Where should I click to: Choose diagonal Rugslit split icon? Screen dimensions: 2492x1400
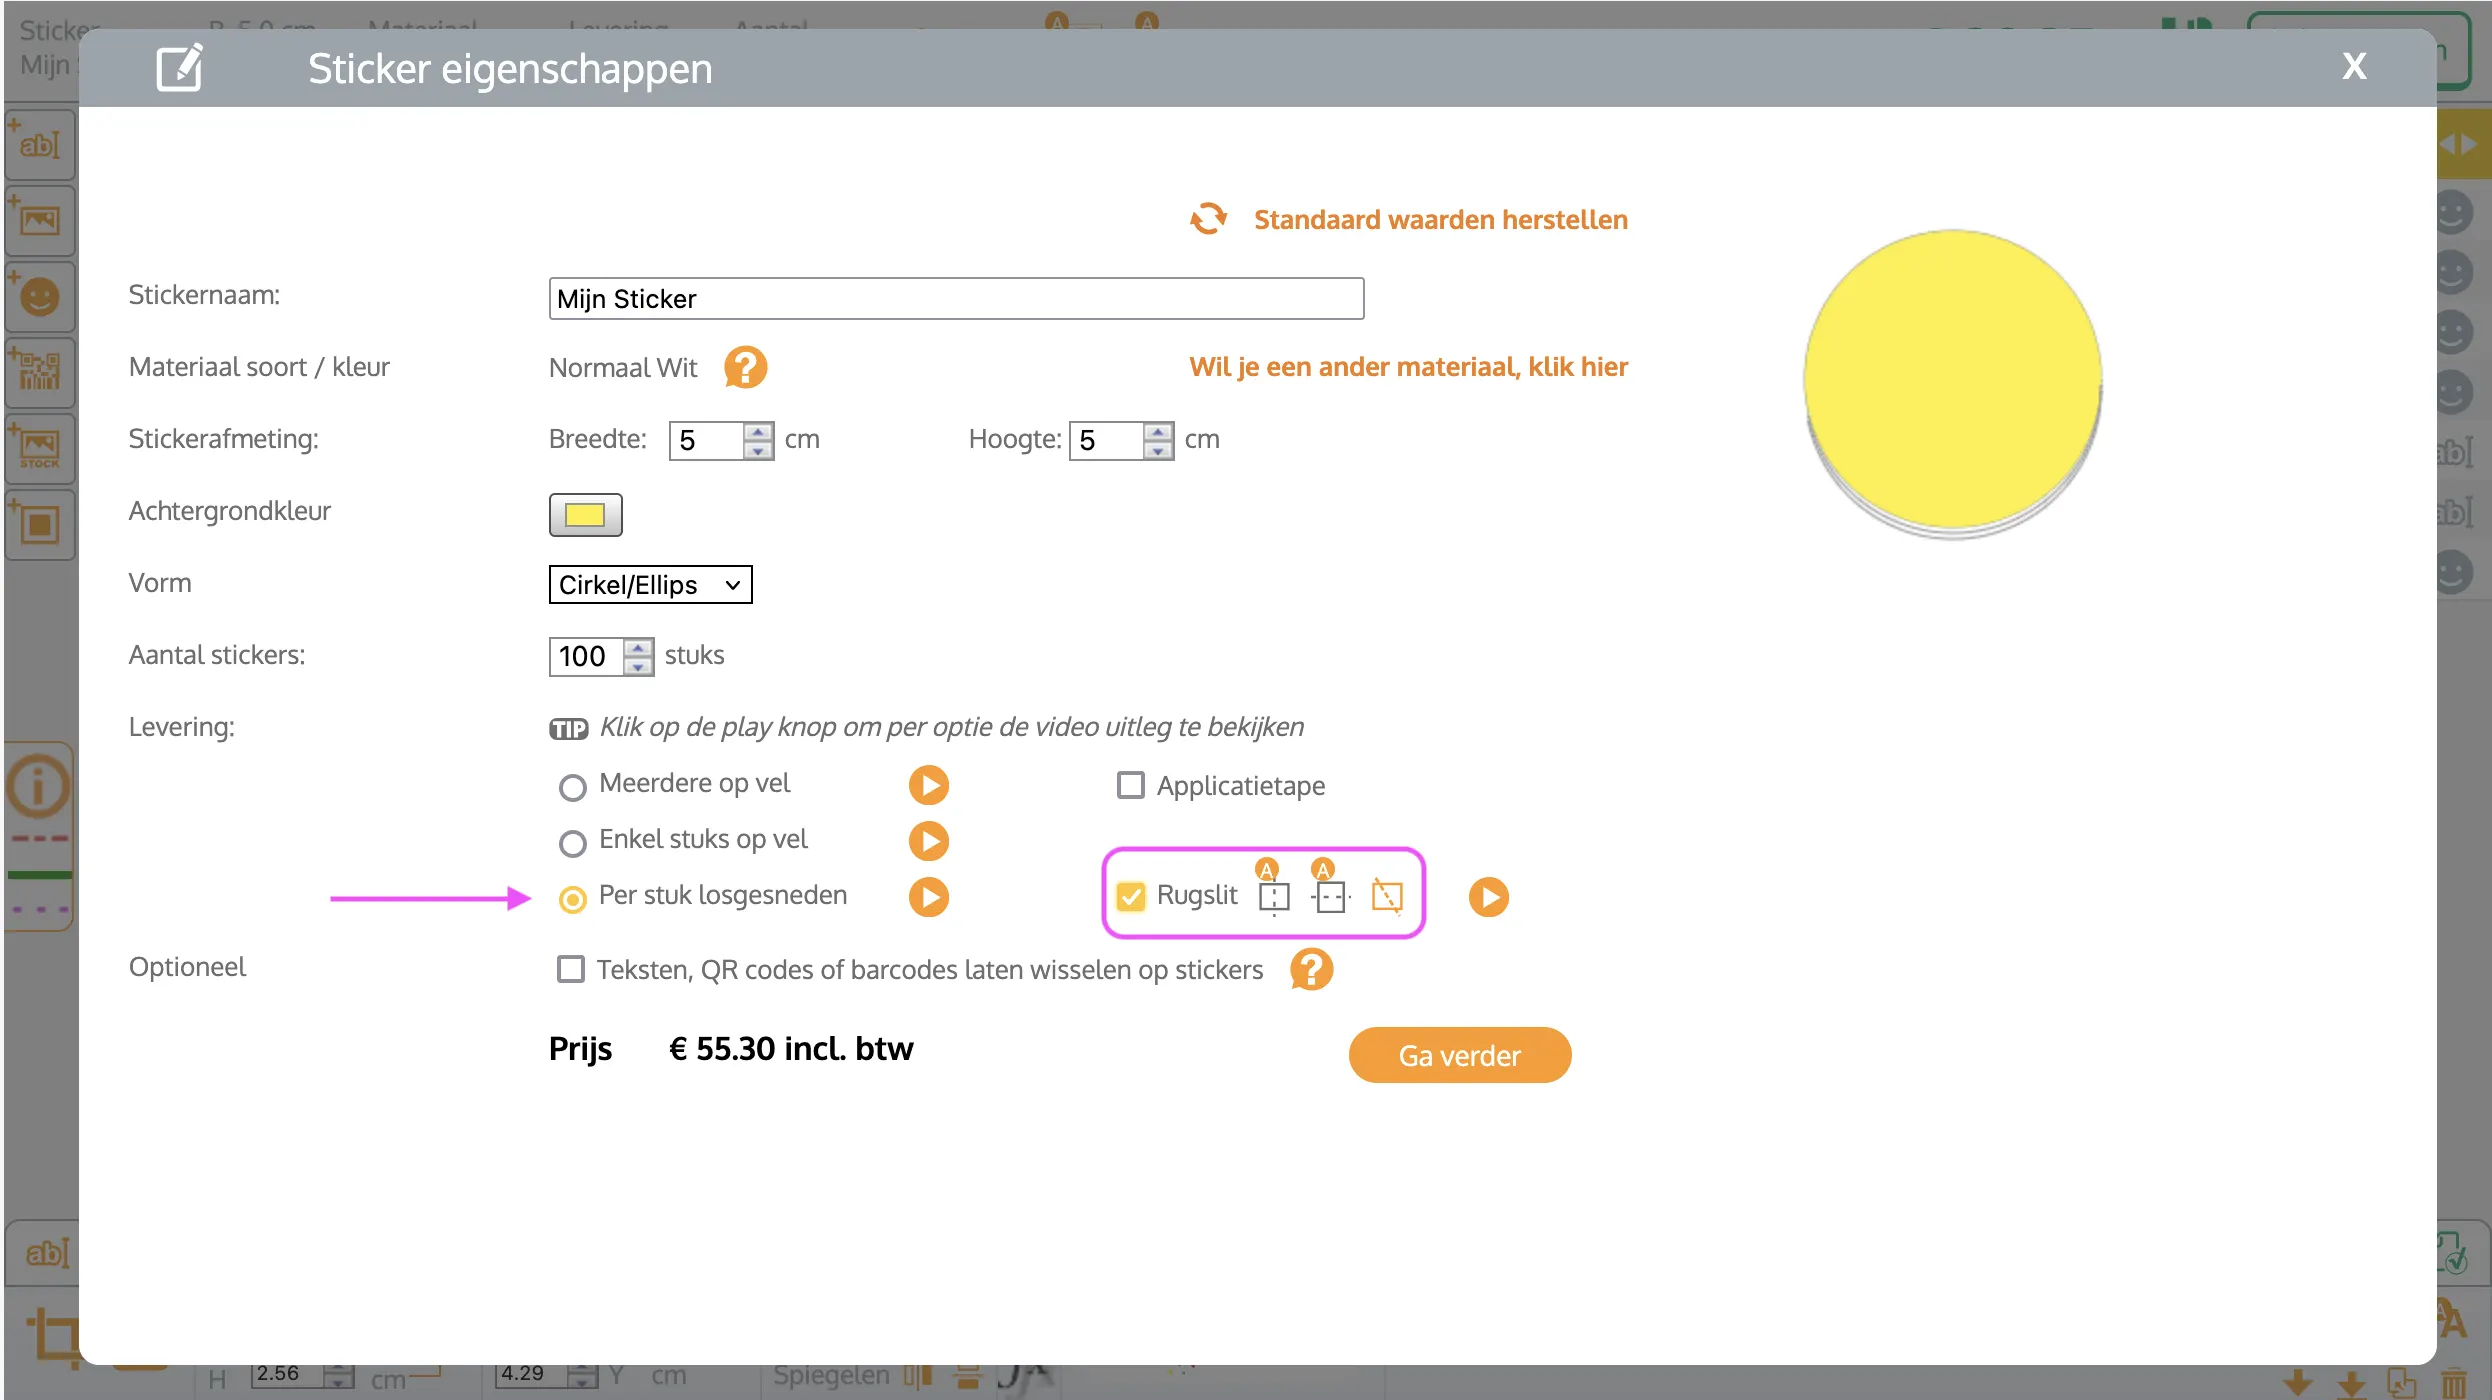point(1387,895)
